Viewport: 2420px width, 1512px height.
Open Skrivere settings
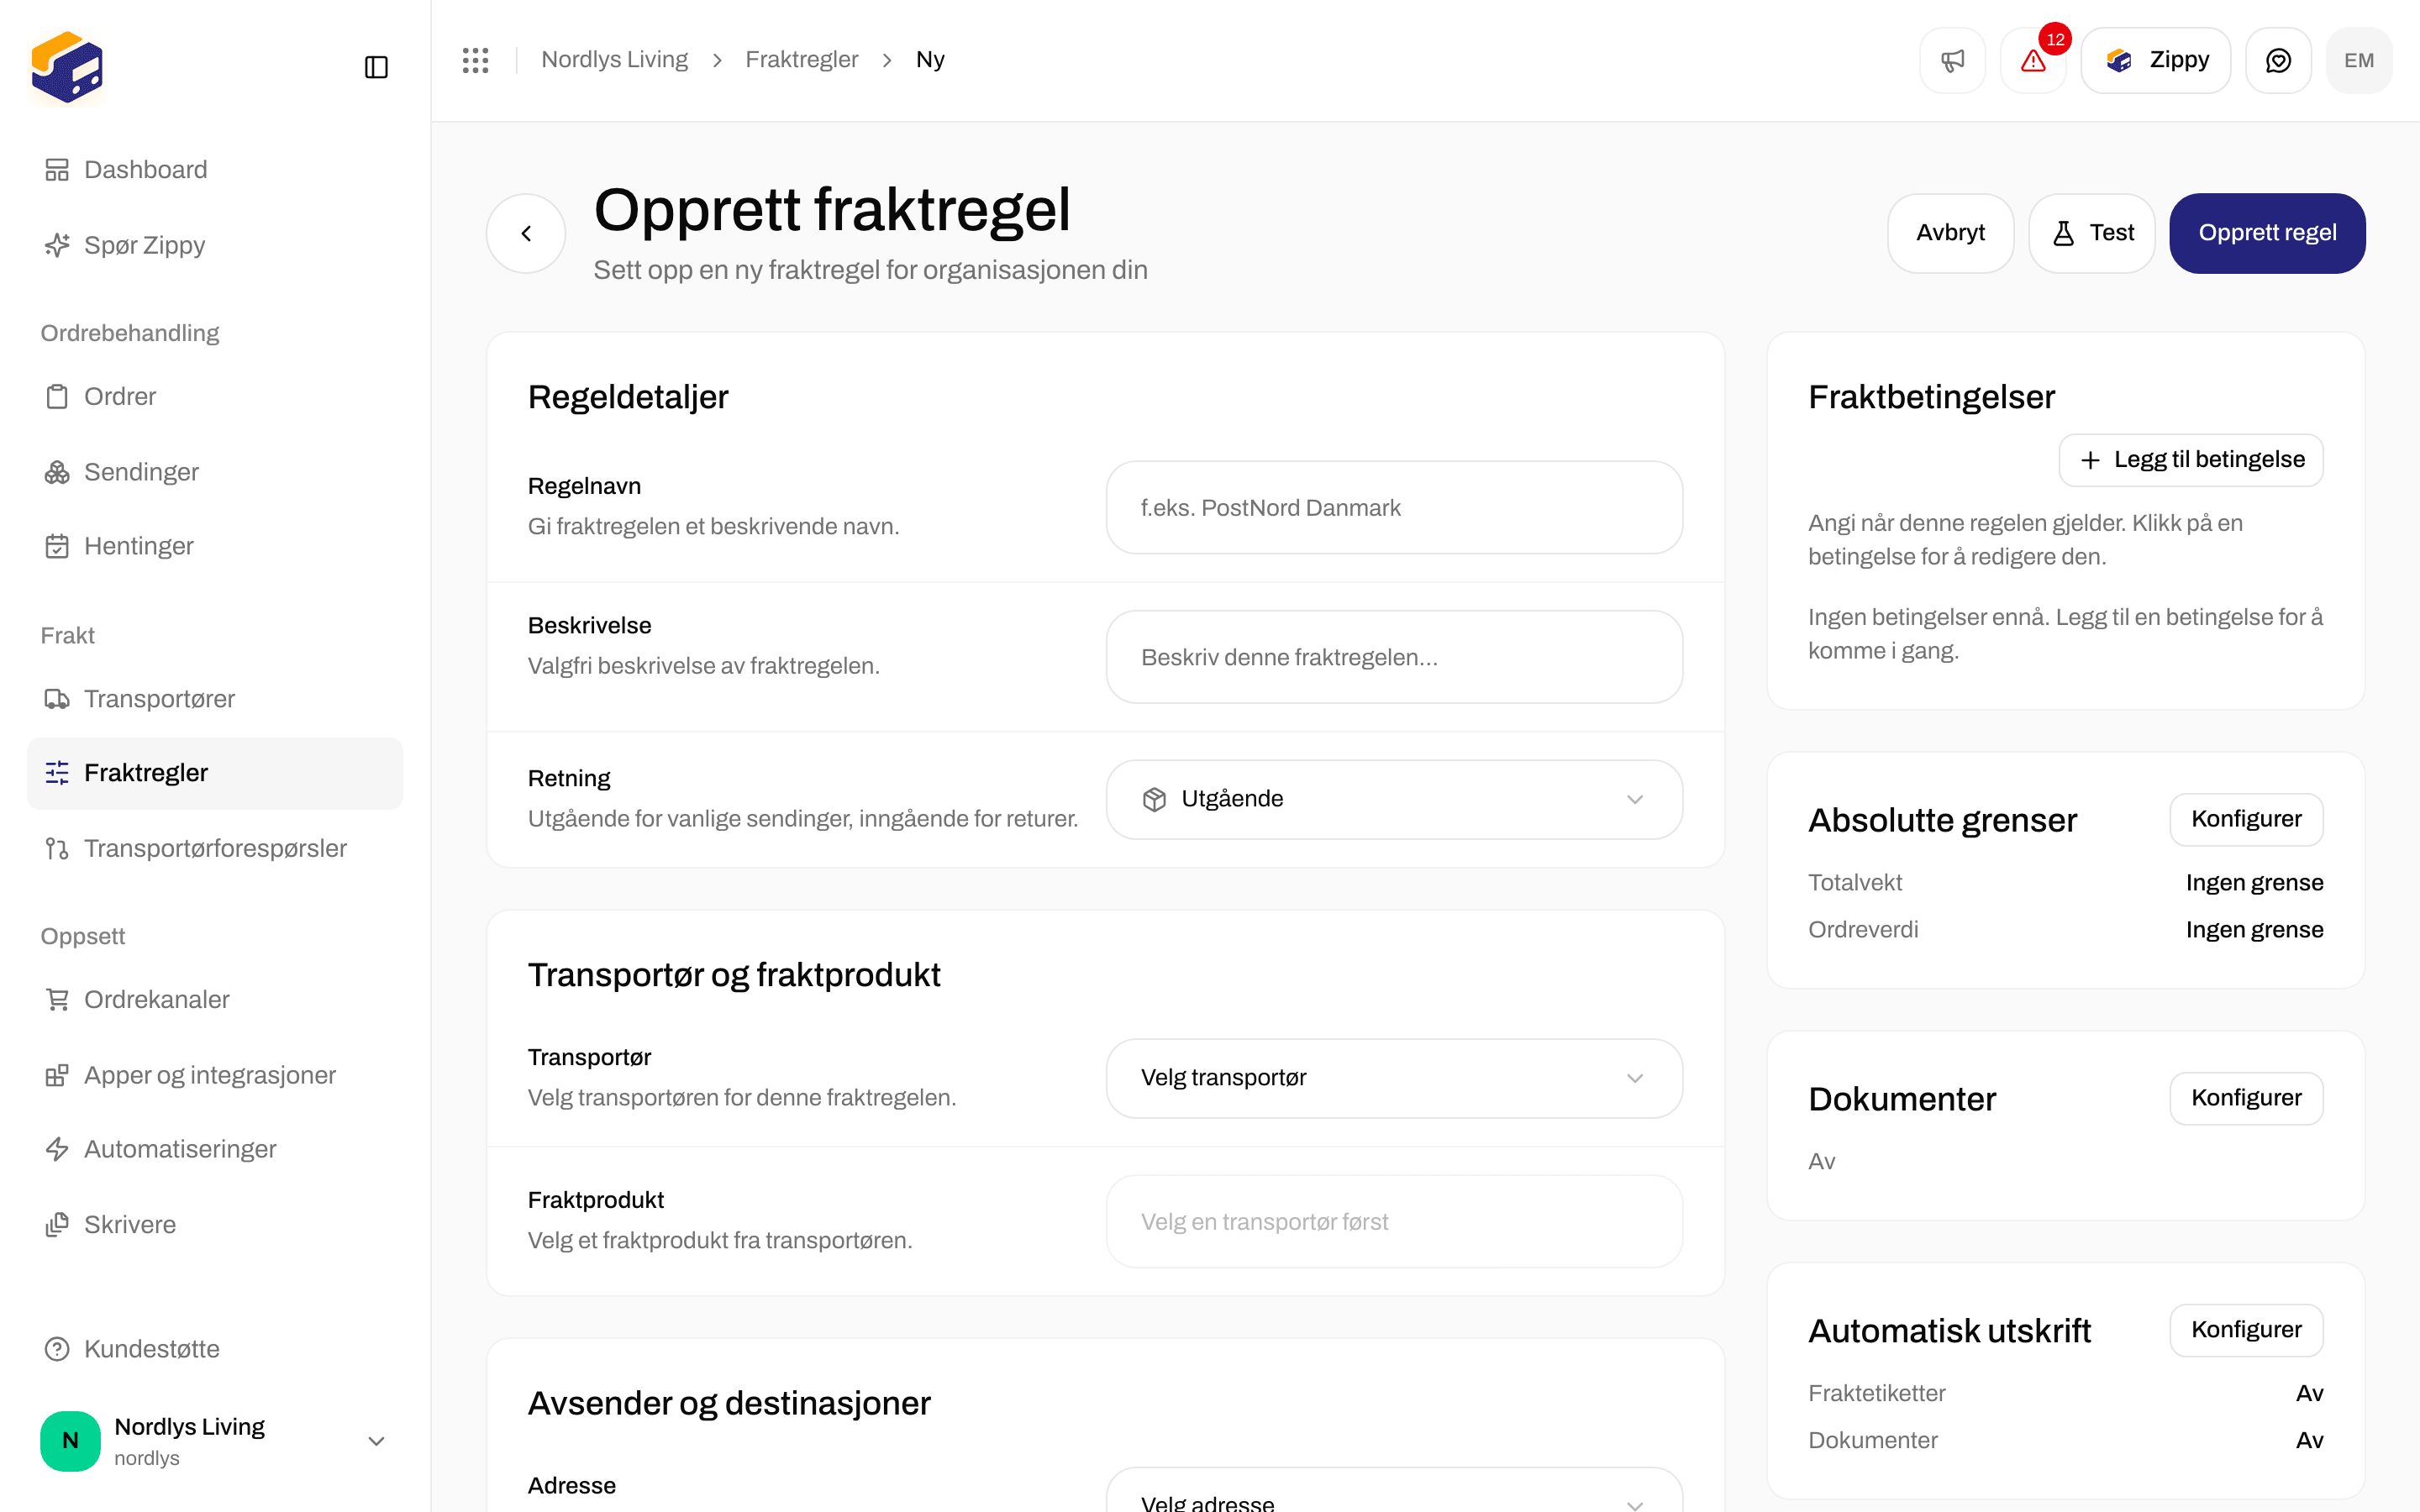[215, 1225]
